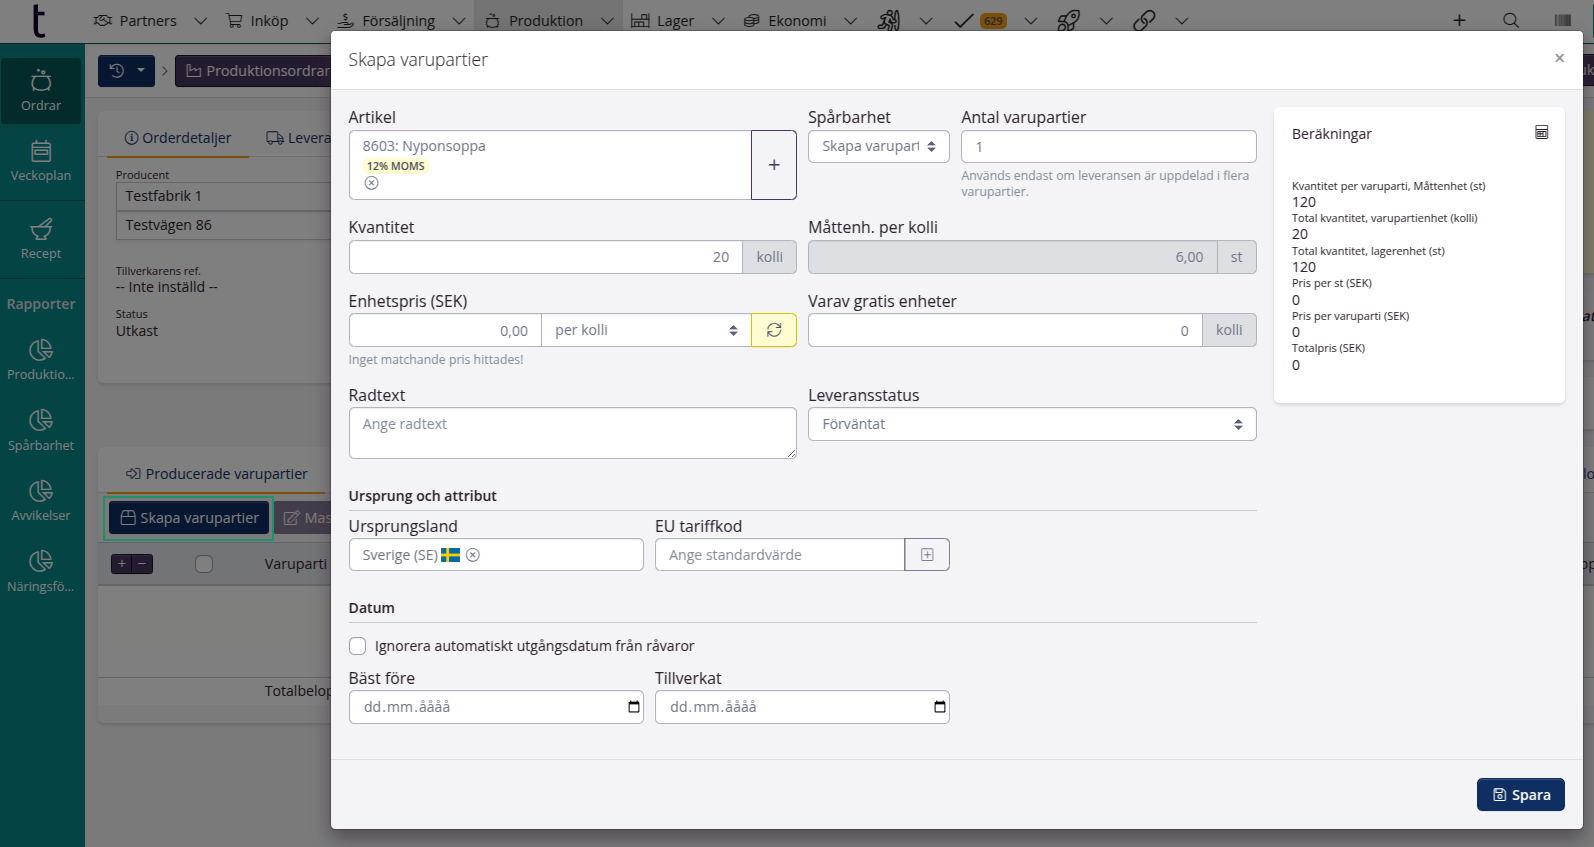Enable Ignorera automatiskt utgångsdatum checkbox
This screenshot has height=847, width=1594.
point(358,646)
